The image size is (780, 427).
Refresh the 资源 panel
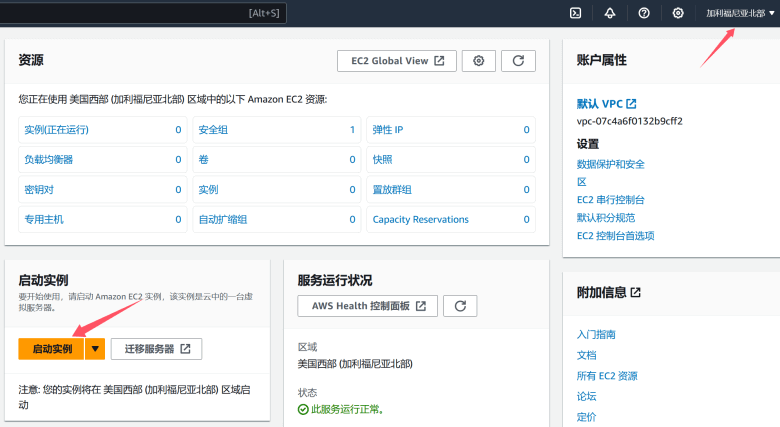(x=518, y=61)
